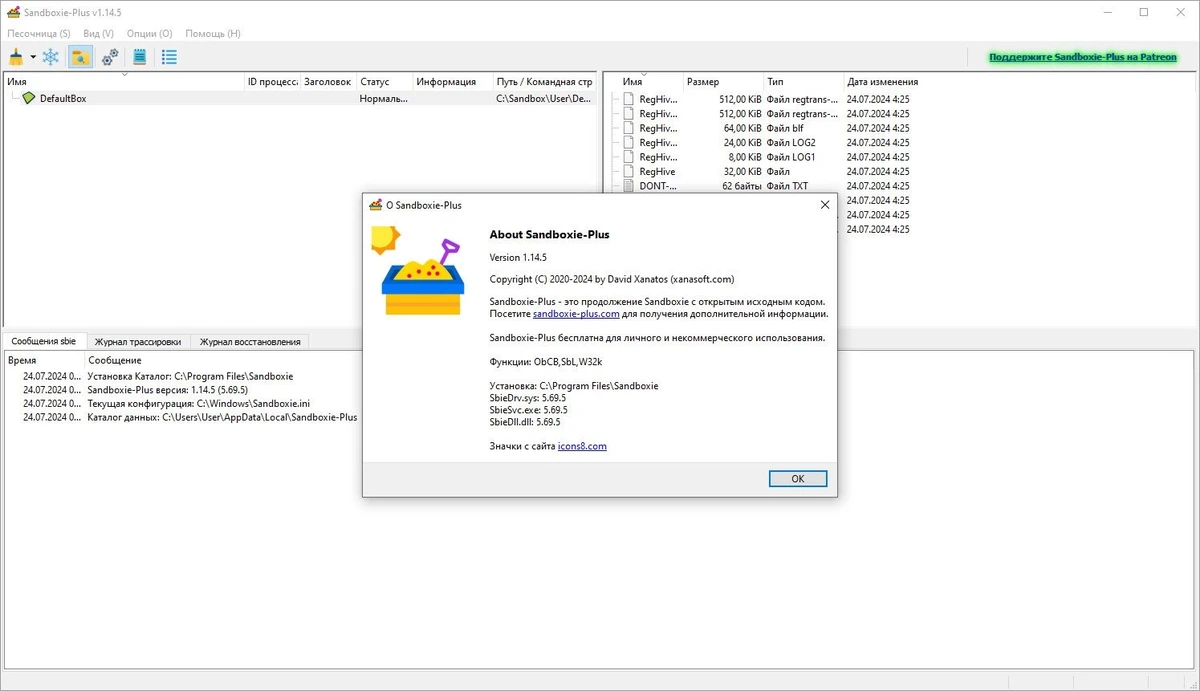This screenshot has height=691, width=1200.
Task: Click the file icon next to RegHive
Action: 629,172
